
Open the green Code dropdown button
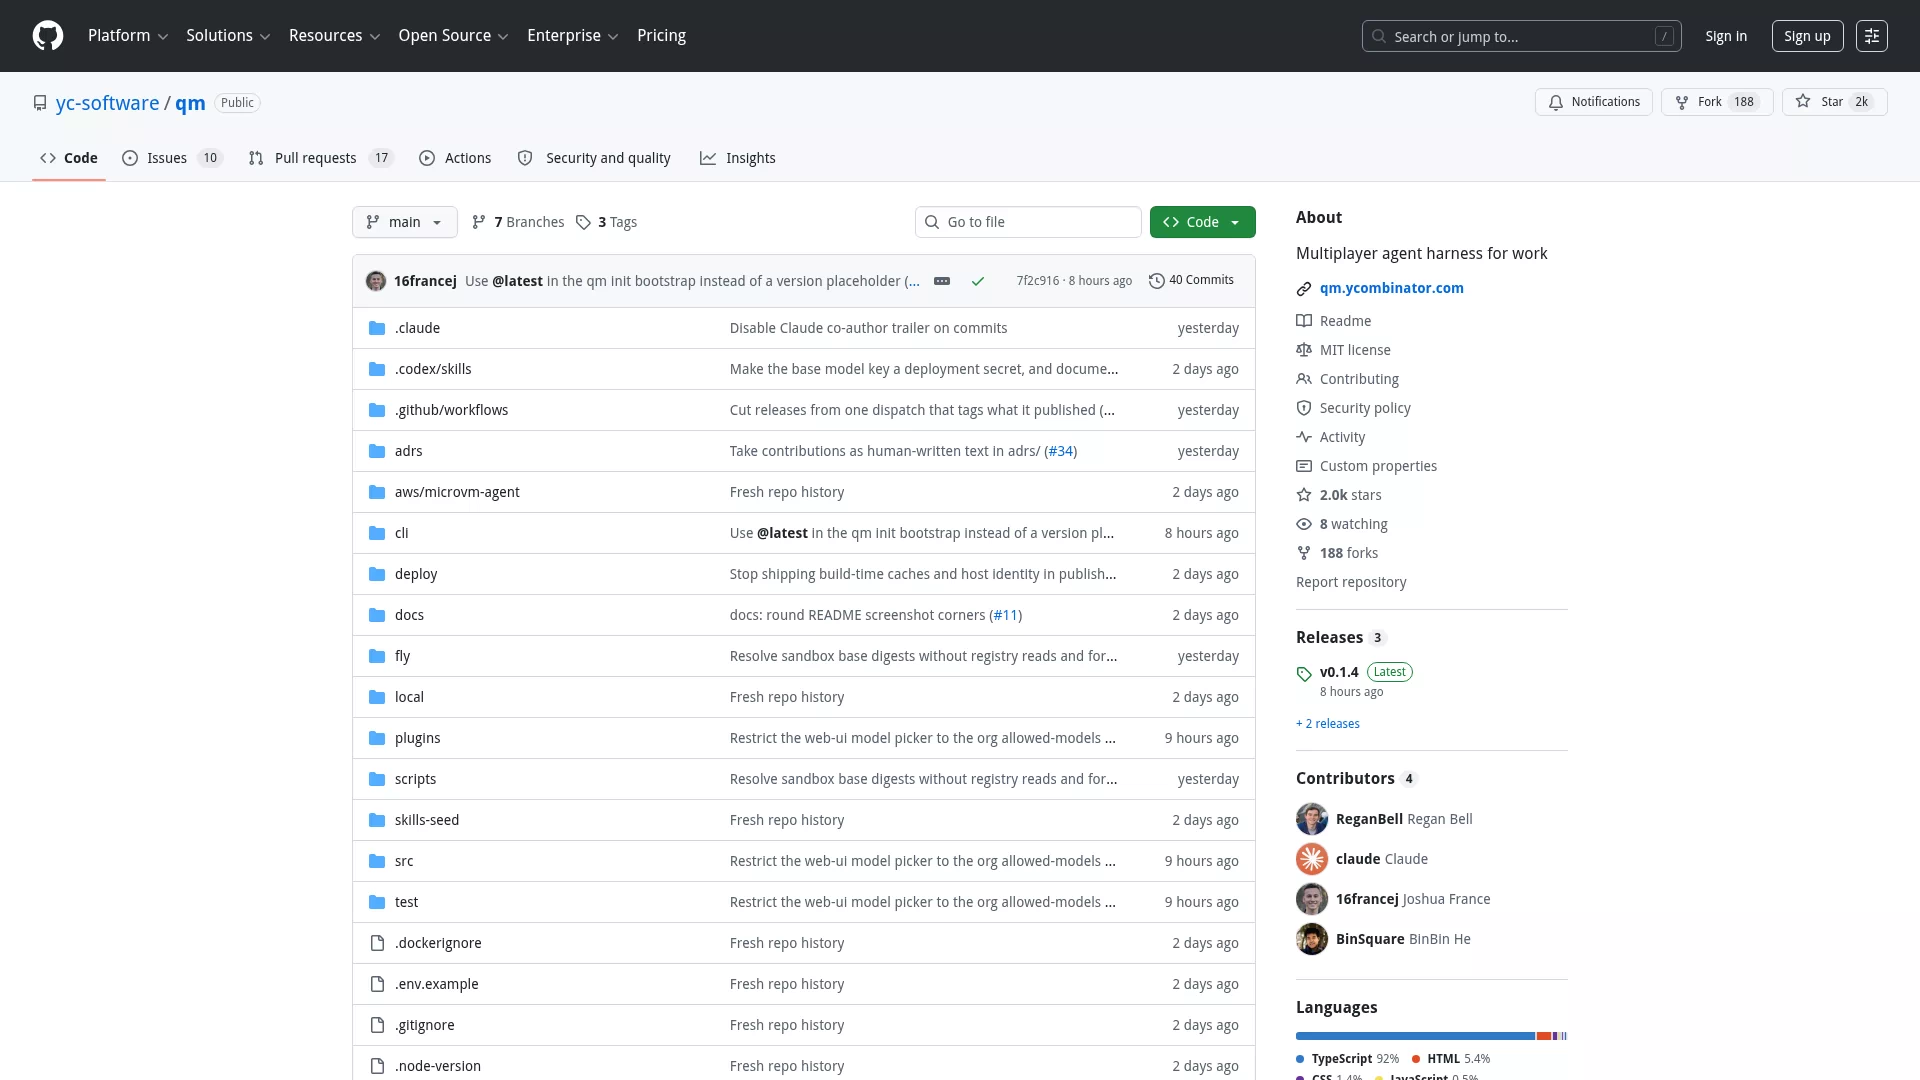(x=1202, y=222)
